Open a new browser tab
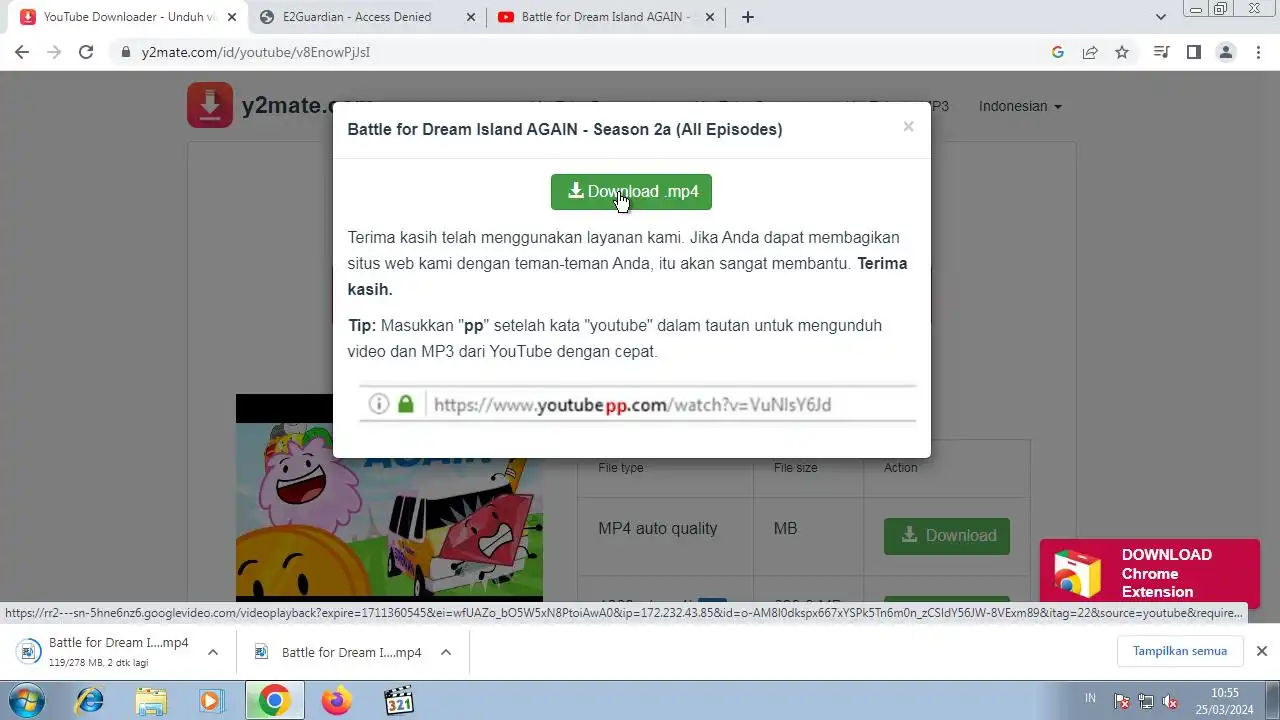This screenshot has width=1280, height=720. (748, 17)
